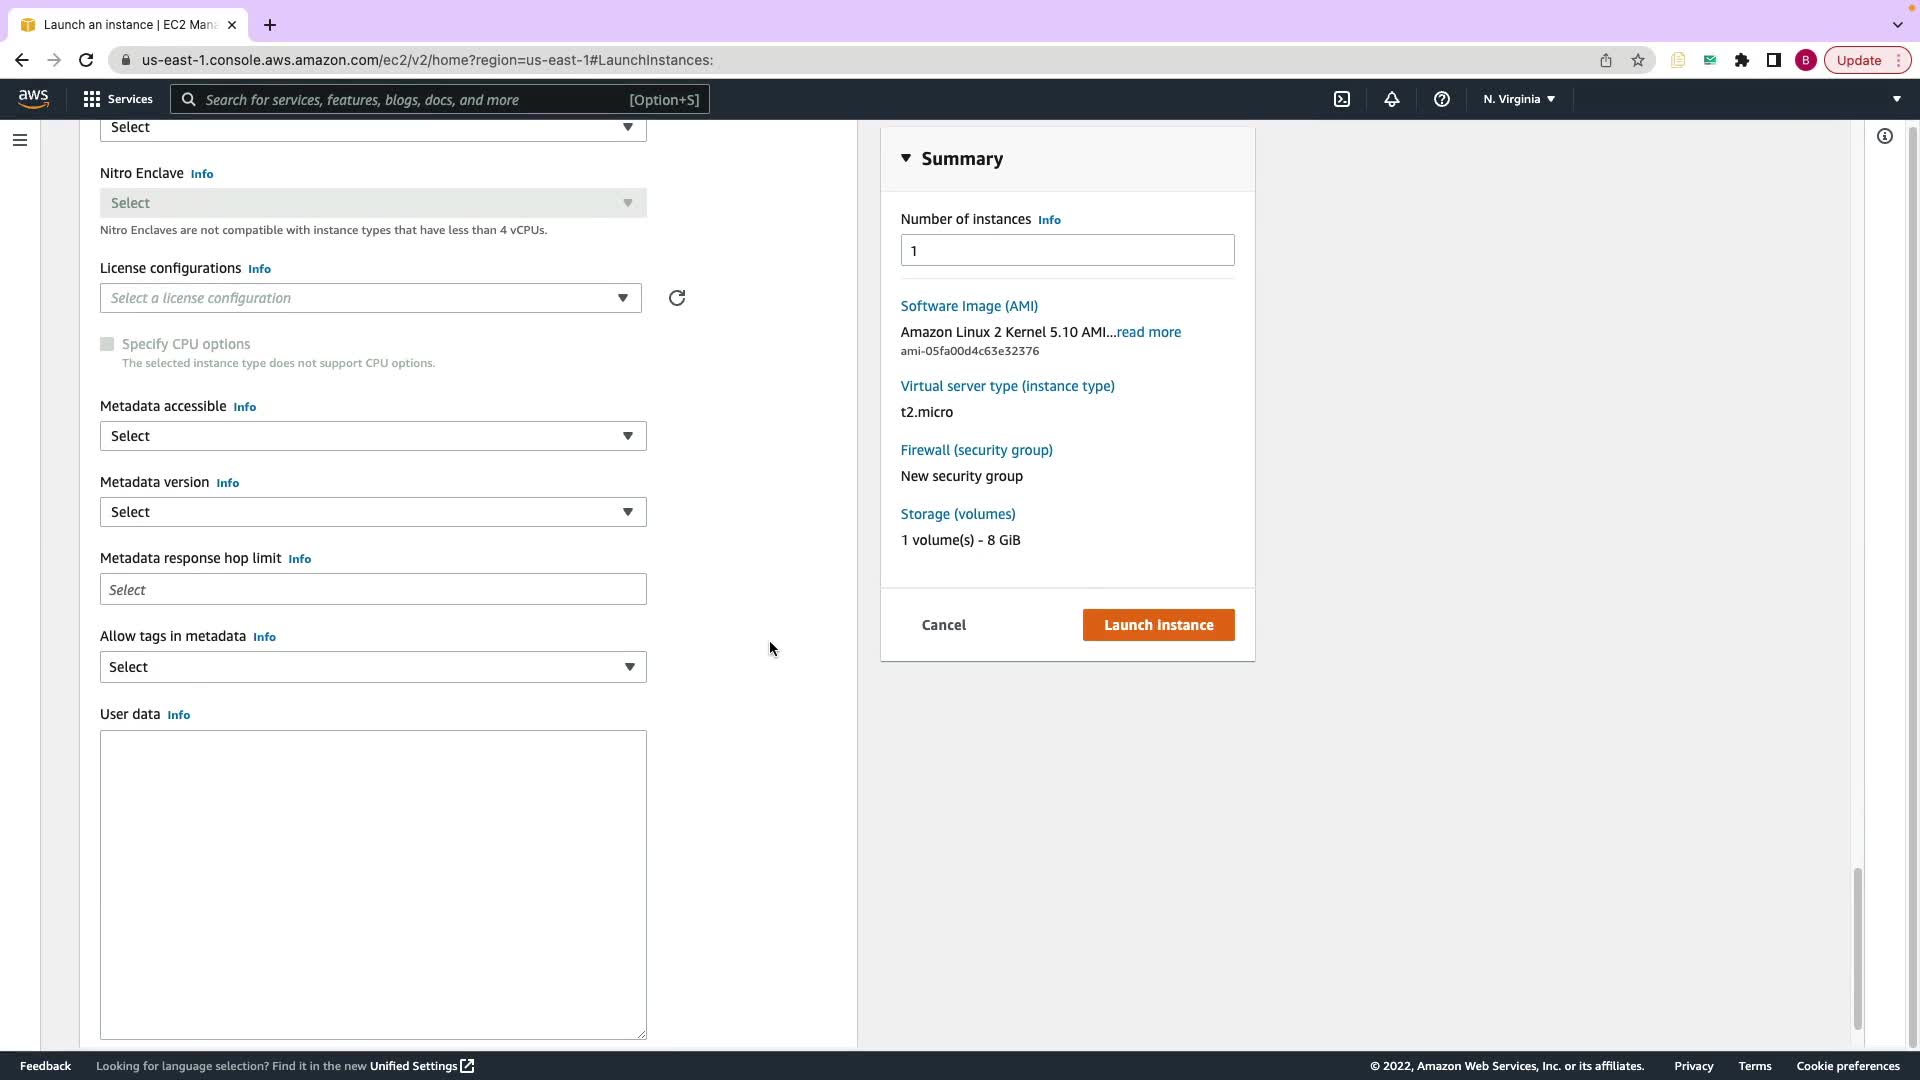Open AWS CloudShell icon
Viewport: 1920px width, 1080px height.
pos(1342,99)
